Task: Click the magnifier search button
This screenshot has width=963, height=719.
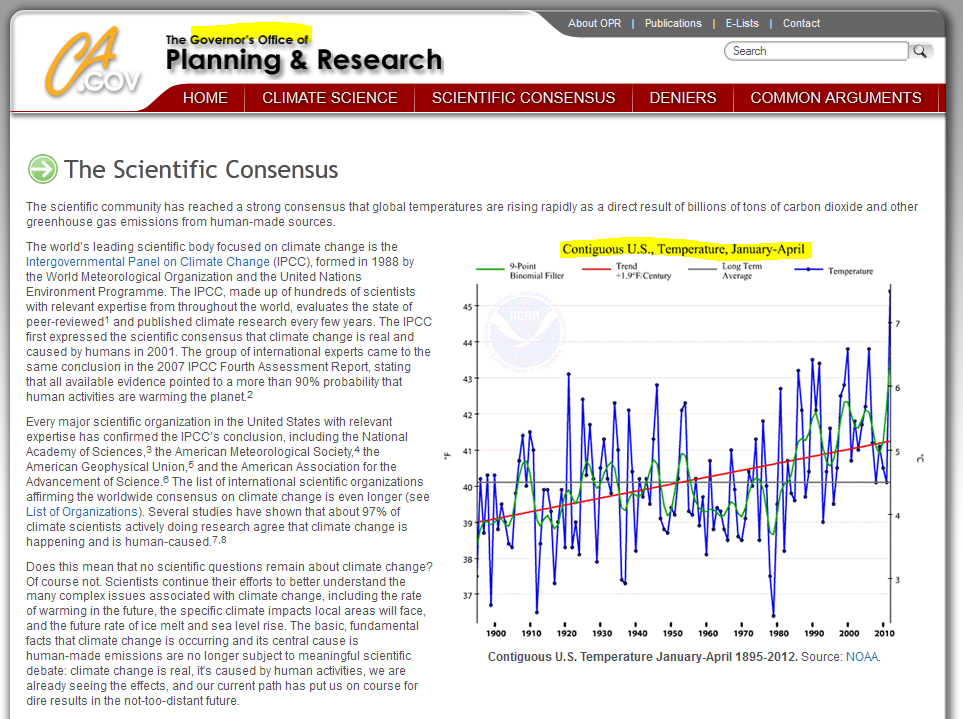Action: point(921,51)
